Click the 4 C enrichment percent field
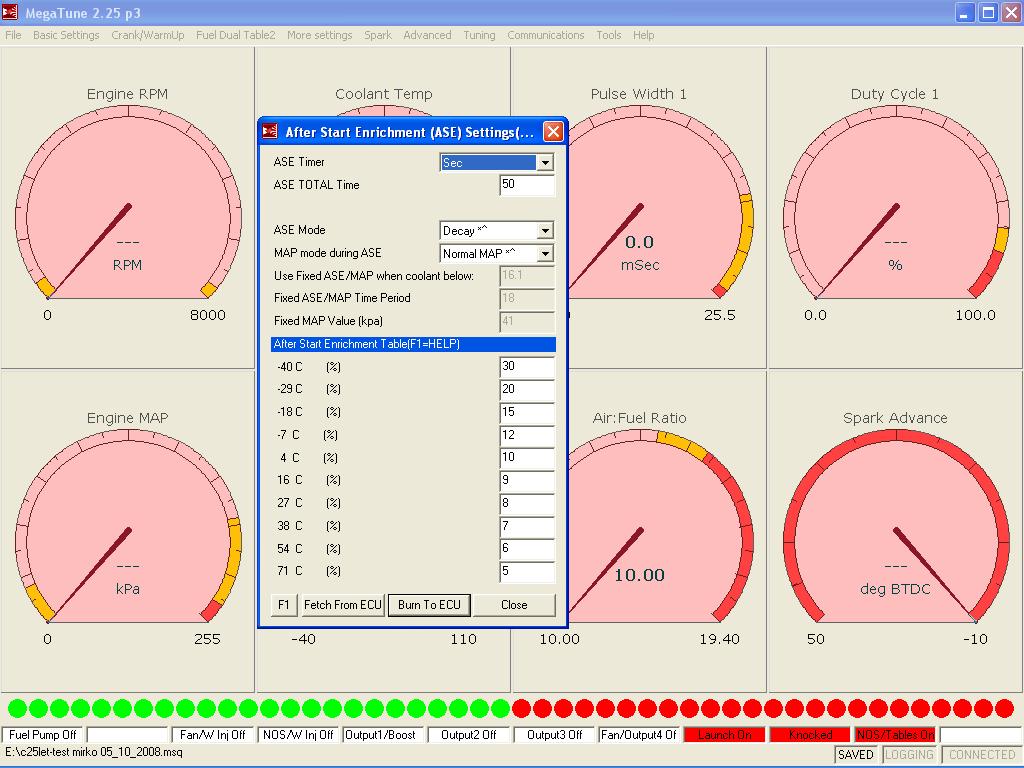 [527, 458]
